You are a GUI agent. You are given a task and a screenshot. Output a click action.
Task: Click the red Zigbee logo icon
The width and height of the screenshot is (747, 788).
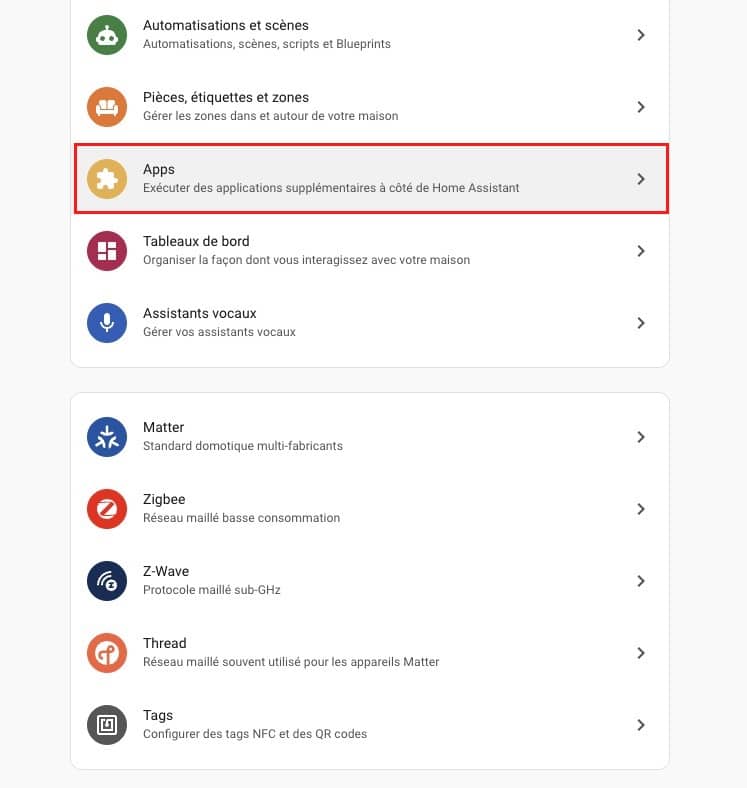pos(106,509)
